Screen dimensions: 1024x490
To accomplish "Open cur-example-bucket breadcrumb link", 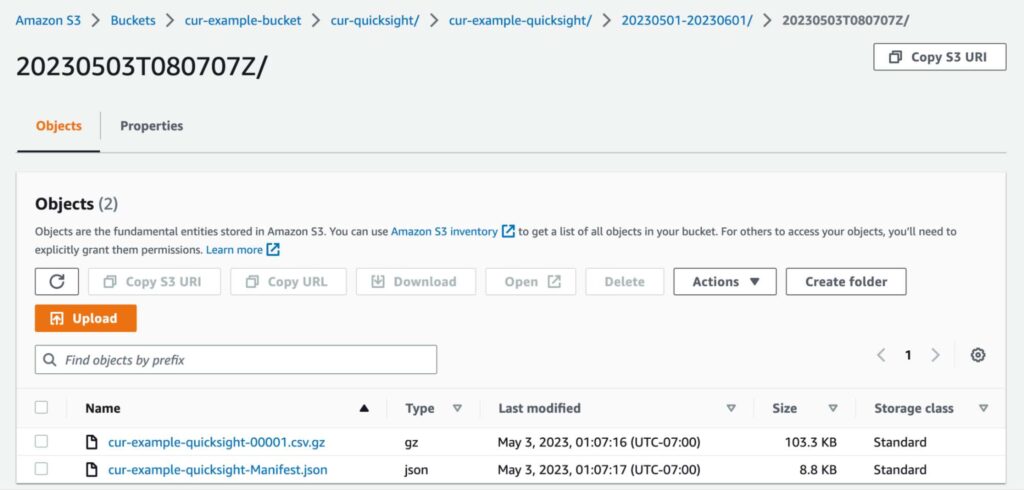I will click(x=243, y=20).
